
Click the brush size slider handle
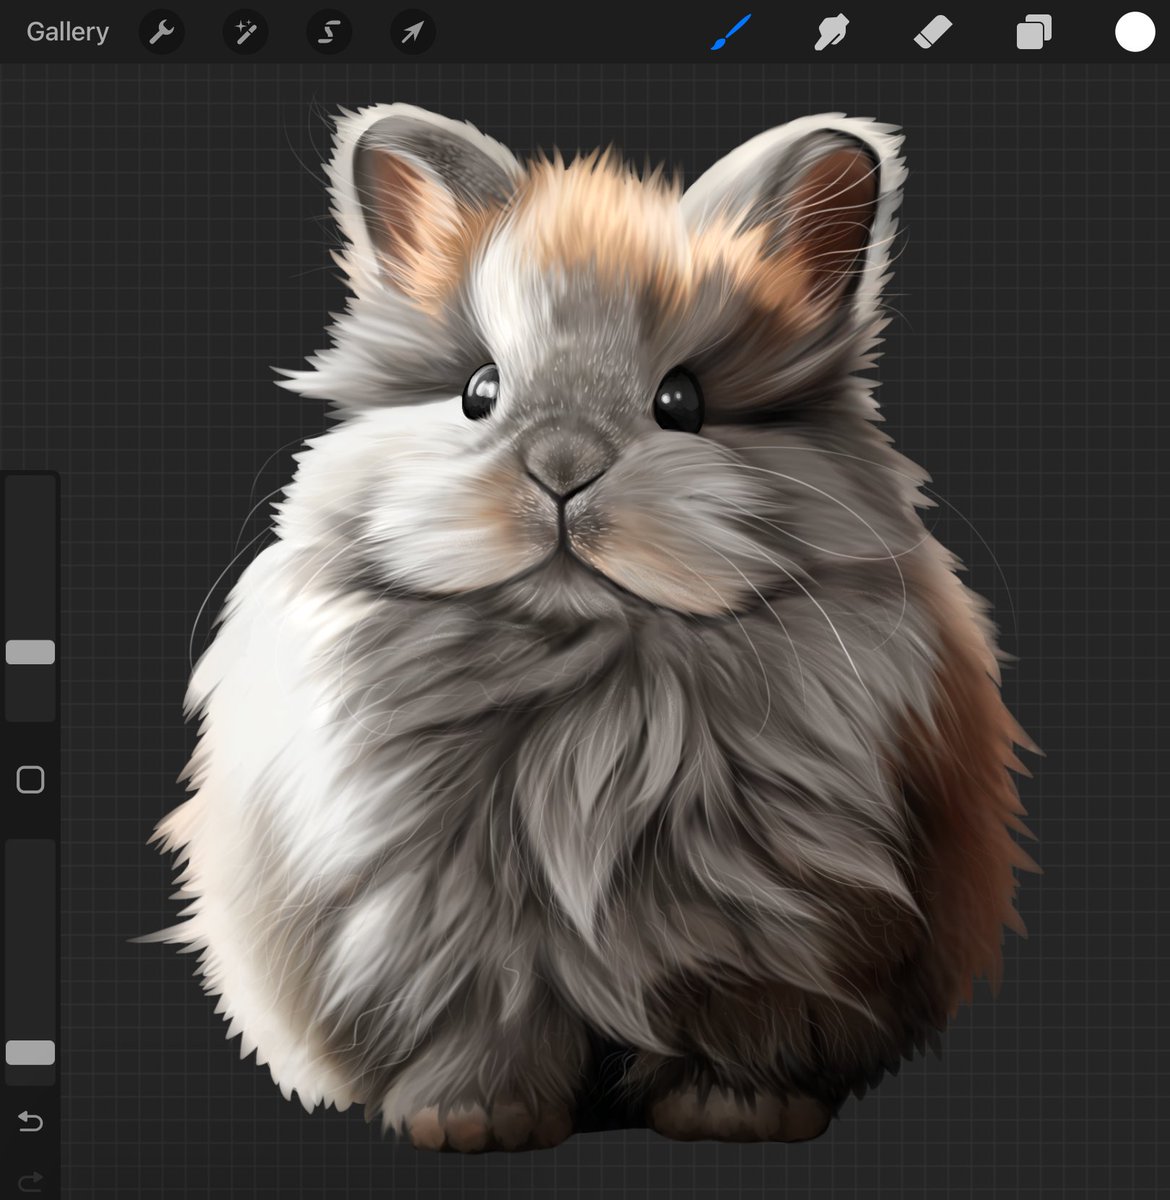click(30, 652)
